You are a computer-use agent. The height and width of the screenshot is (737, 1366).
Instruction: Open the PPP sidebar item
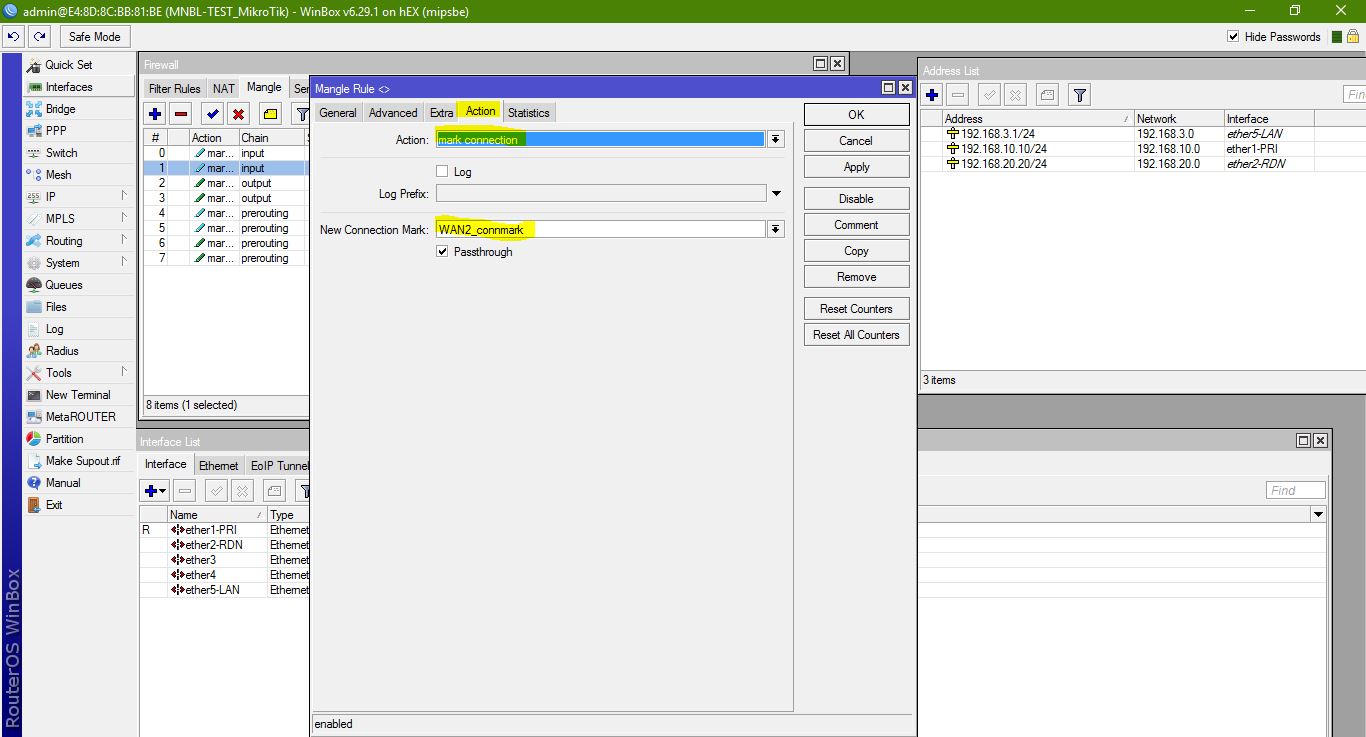coord(56,131)
